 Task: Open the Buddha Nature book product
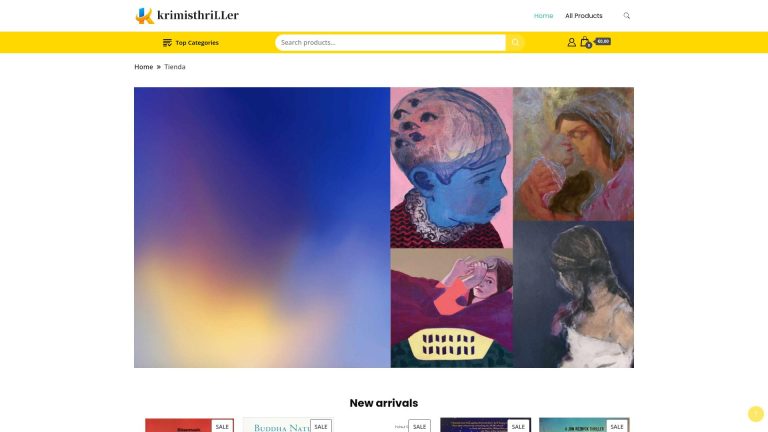288,425
